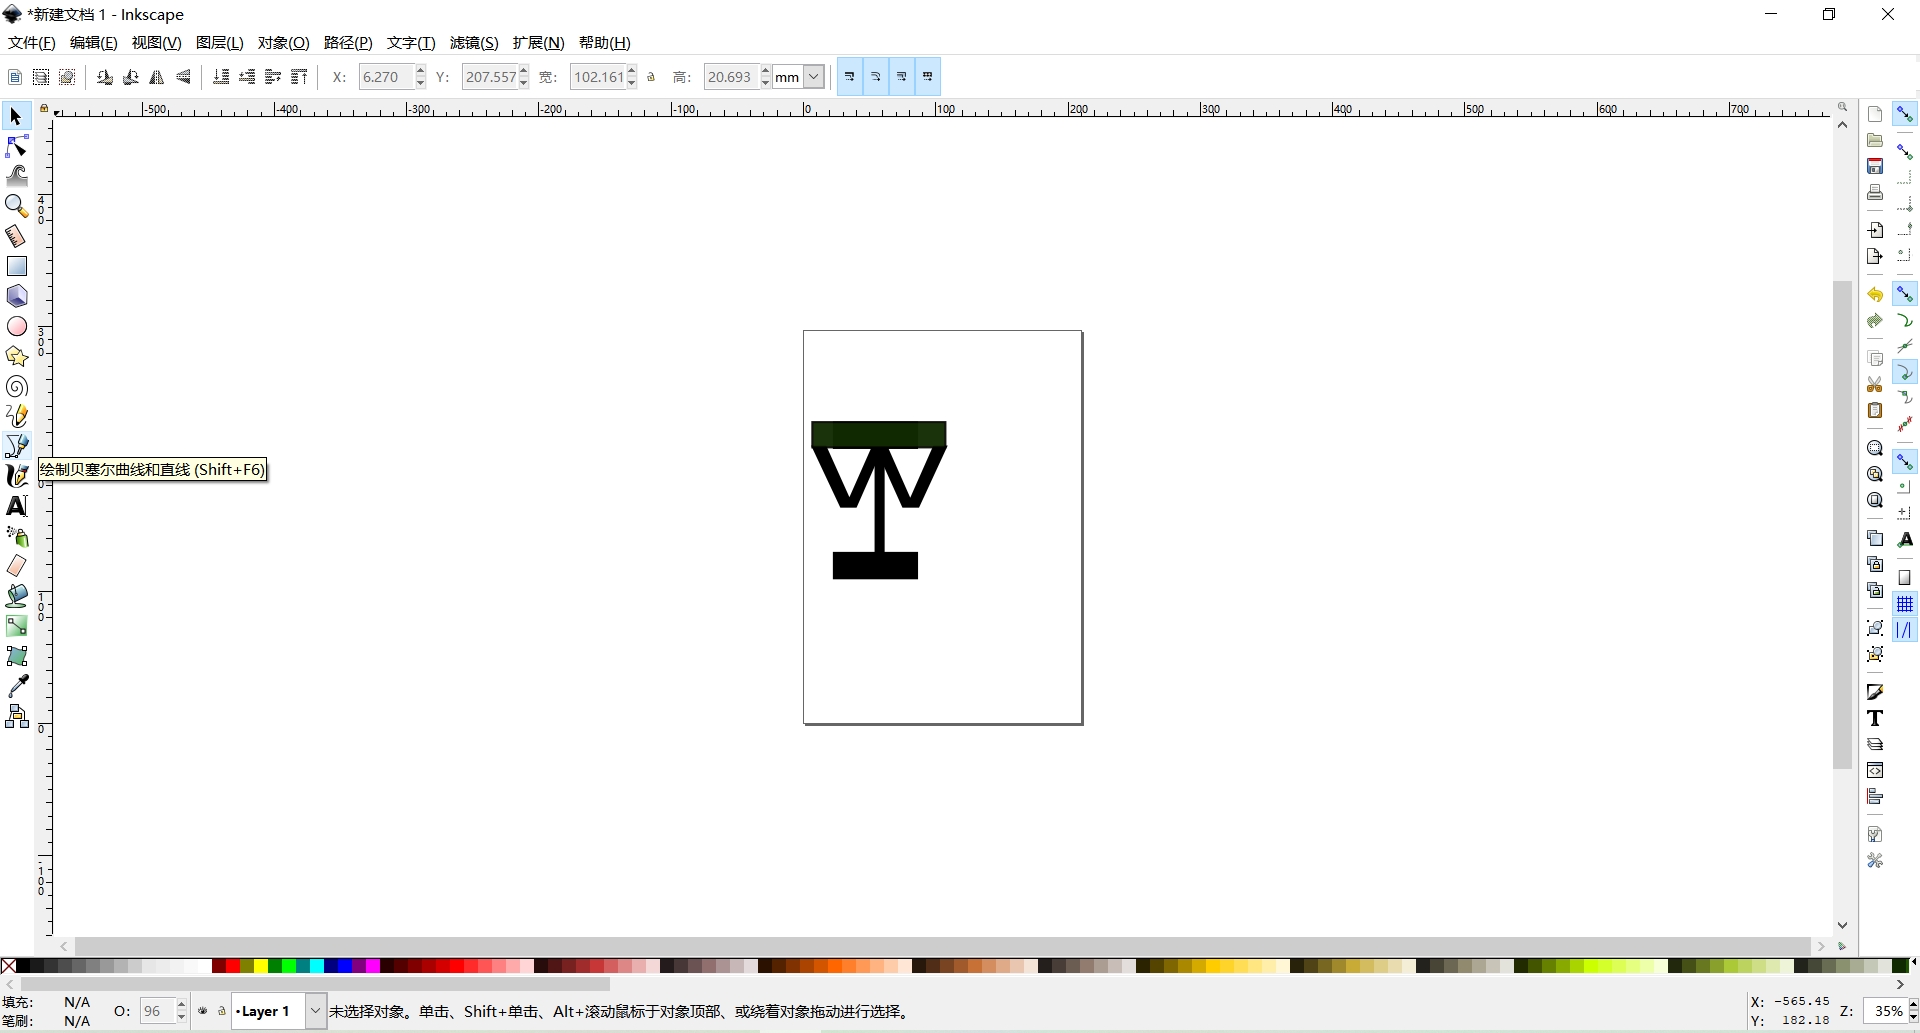This screenshot has width=1920, height=1033.
Task: Decrease the opacity O: spinner
Action: click(181, 1017)
